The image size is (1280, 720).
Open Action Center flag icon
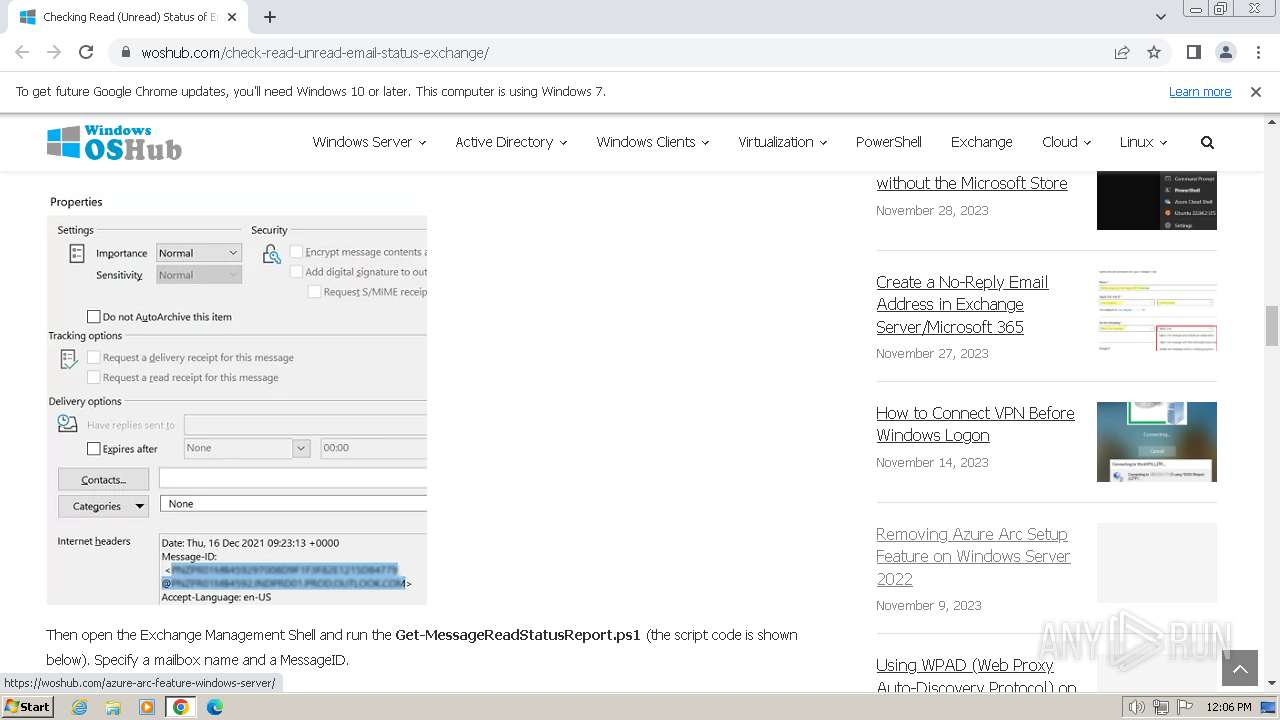[1185, 707]
